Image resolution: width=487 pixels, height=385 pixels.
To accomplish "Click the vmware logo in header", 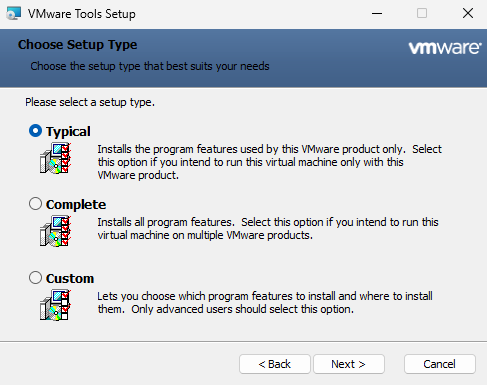I will point(445,48).
